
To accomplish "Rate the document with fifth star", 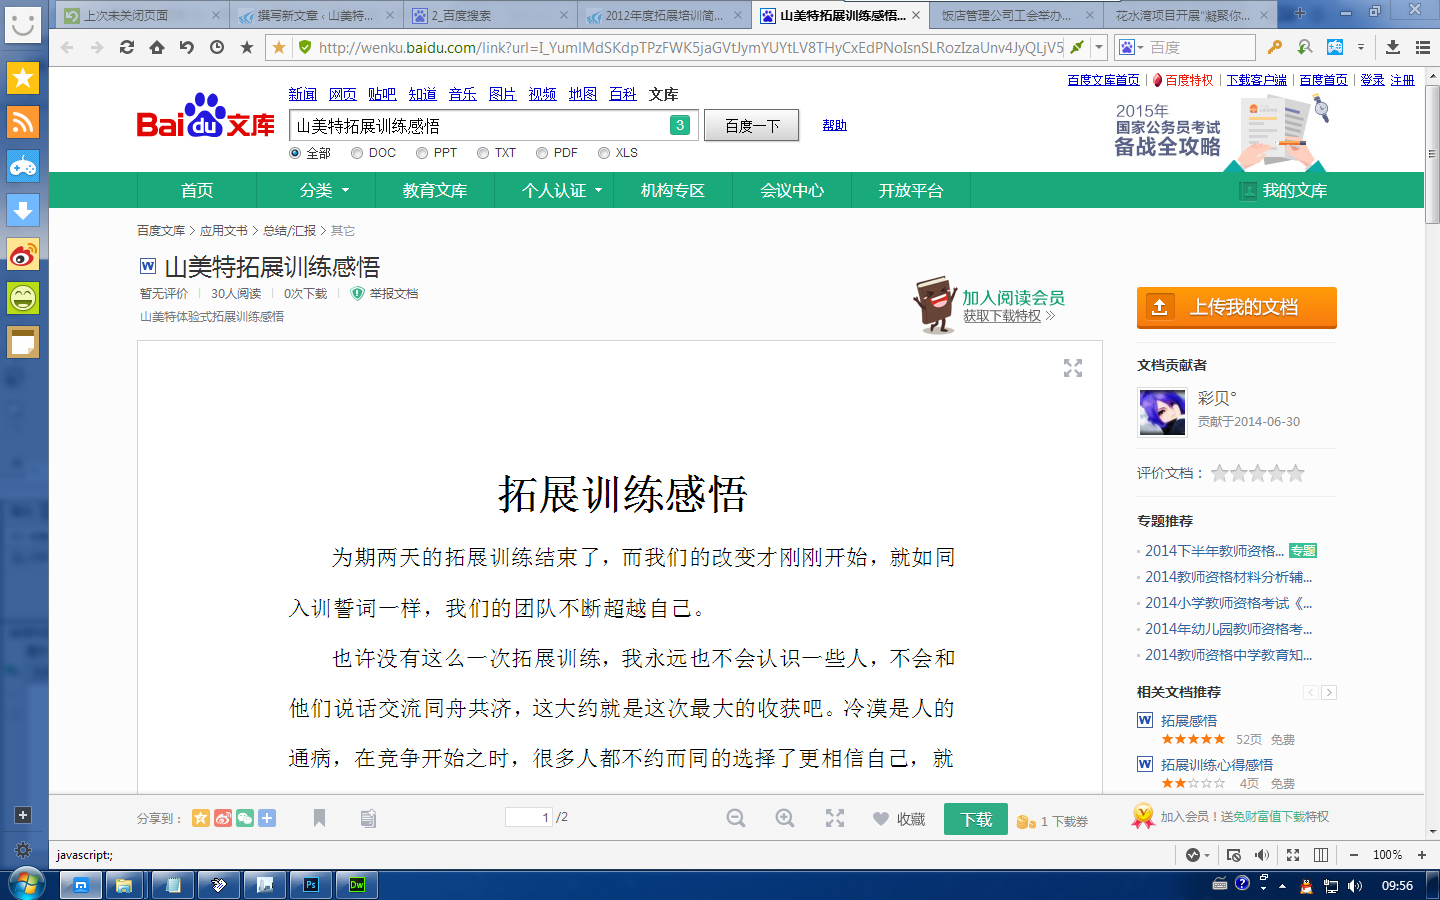I will pos(1296,473).
